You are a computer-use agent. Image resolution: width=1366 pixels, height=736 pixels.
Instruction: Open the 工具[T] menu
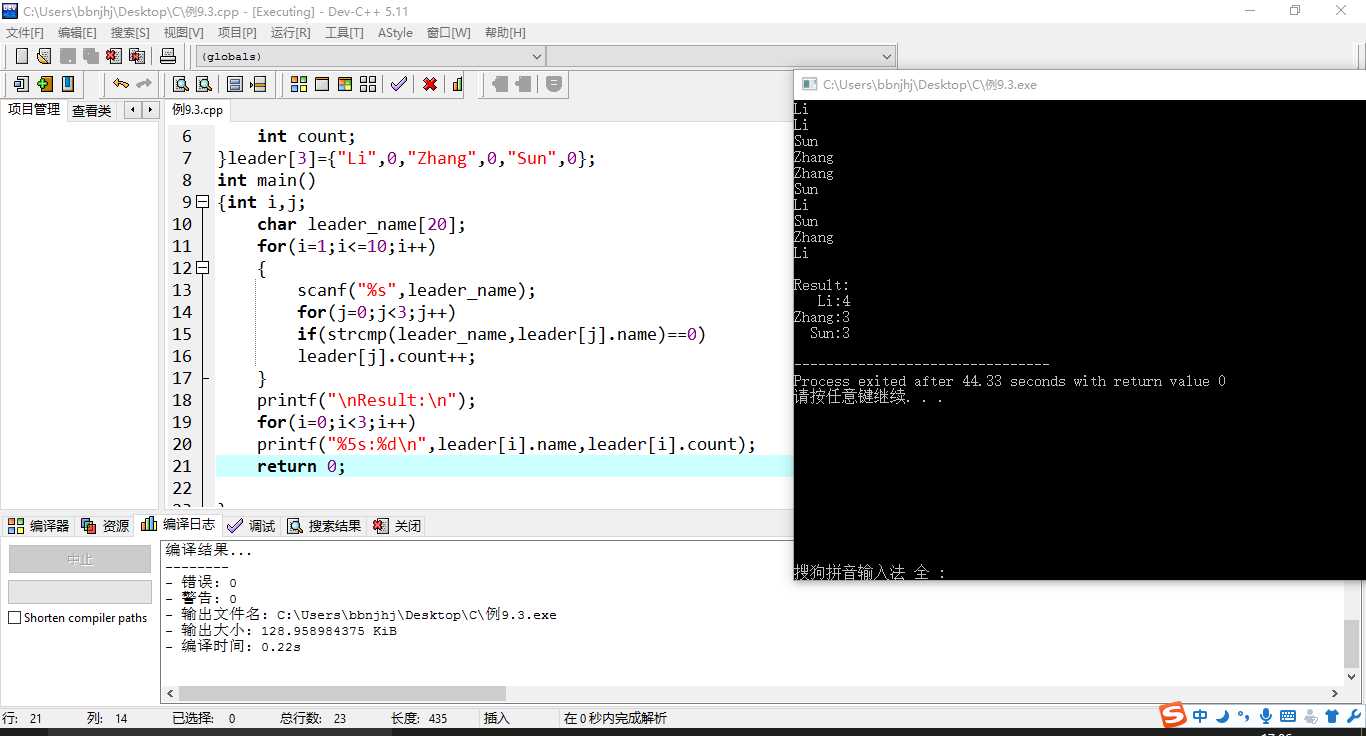(344, 33)
